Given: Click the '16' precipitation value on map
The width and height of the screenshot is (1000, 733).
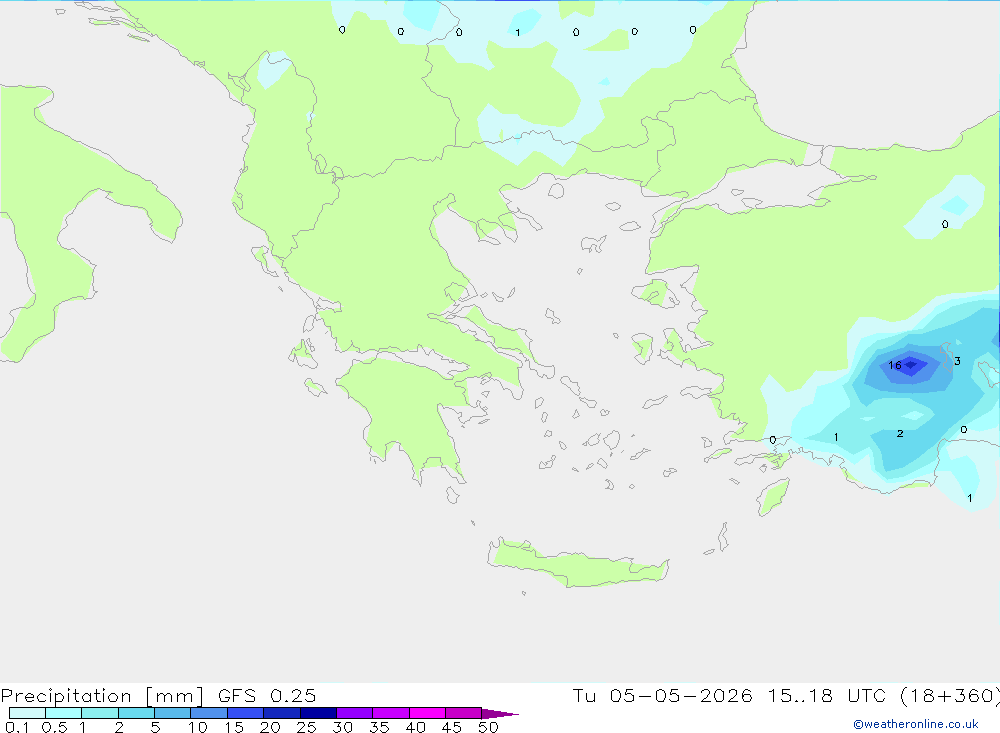Looking at the screenshot, I should click(x=895, y=366).
